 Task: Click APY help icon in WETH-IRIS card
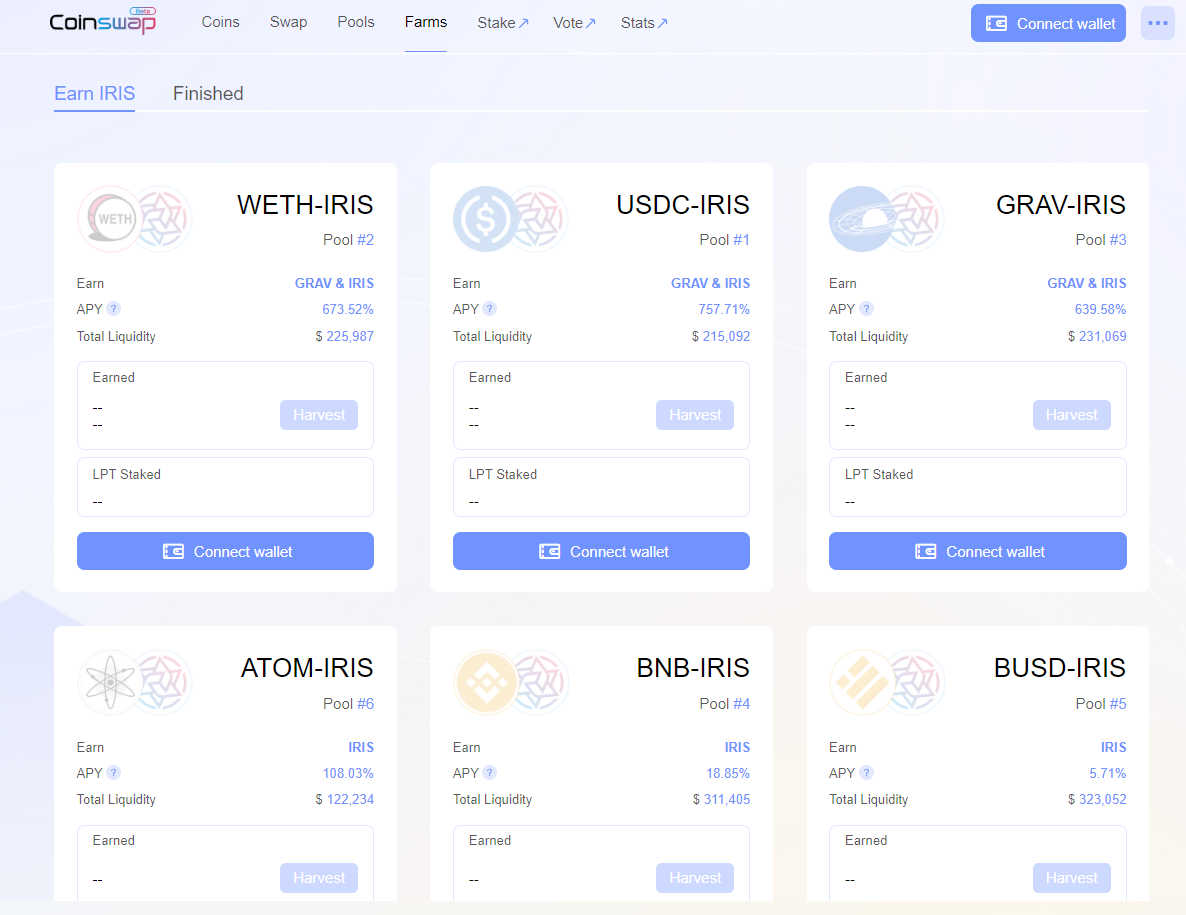113,309
